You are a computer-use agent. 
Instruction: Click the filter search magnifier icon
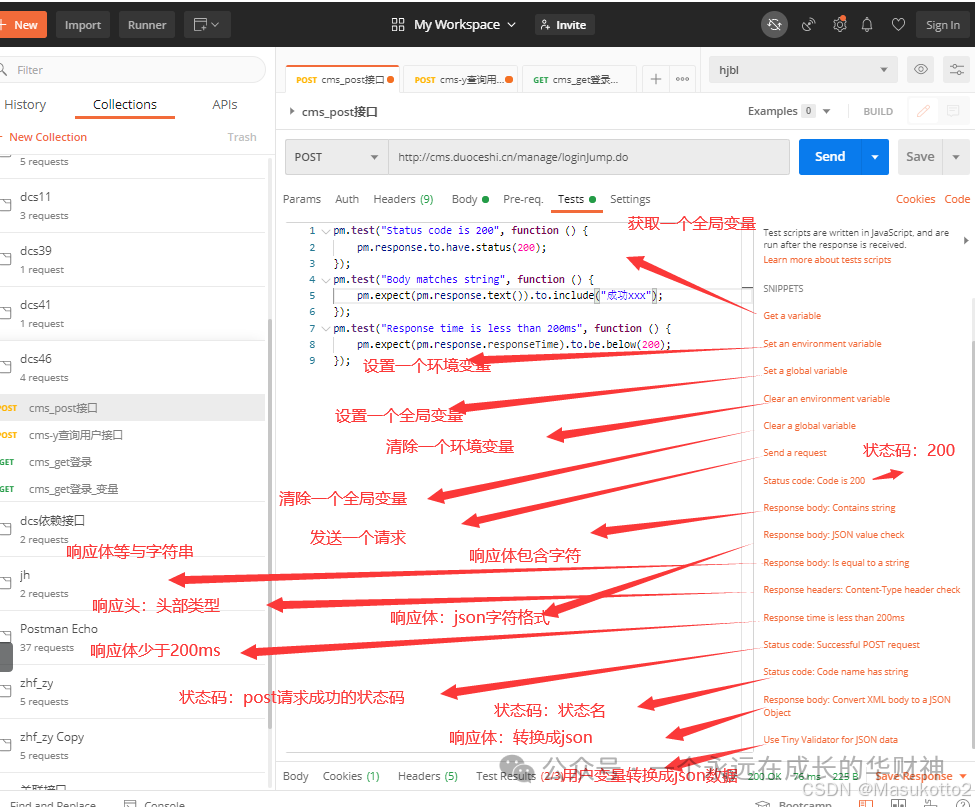pyautogui.click(x=3, y=69)
